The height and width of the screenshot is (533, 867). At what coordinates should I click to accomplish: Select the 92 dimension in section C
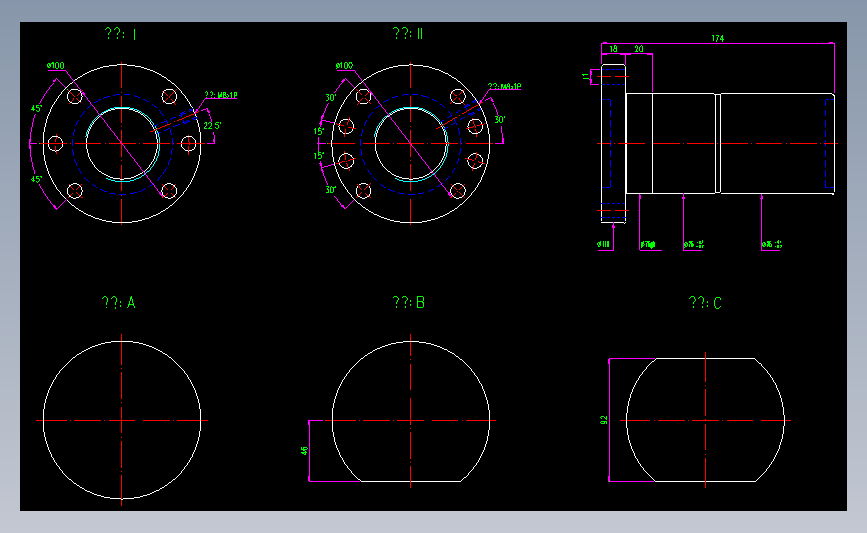coord(604,420)
